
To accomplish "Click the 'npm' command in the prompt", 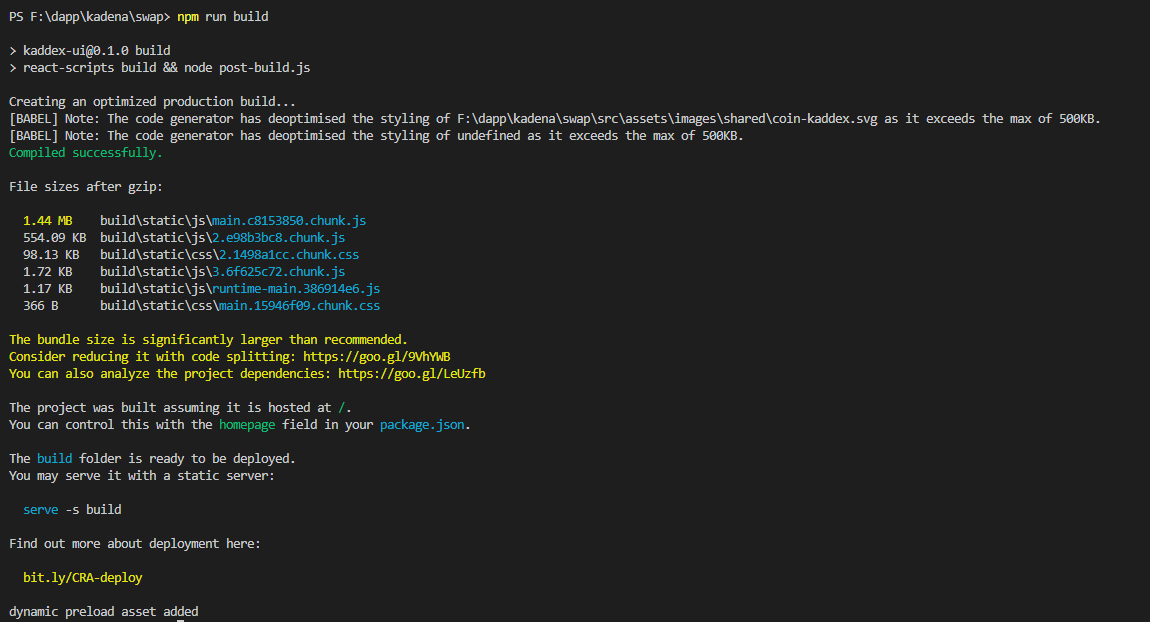I will [x=188, y=16].
